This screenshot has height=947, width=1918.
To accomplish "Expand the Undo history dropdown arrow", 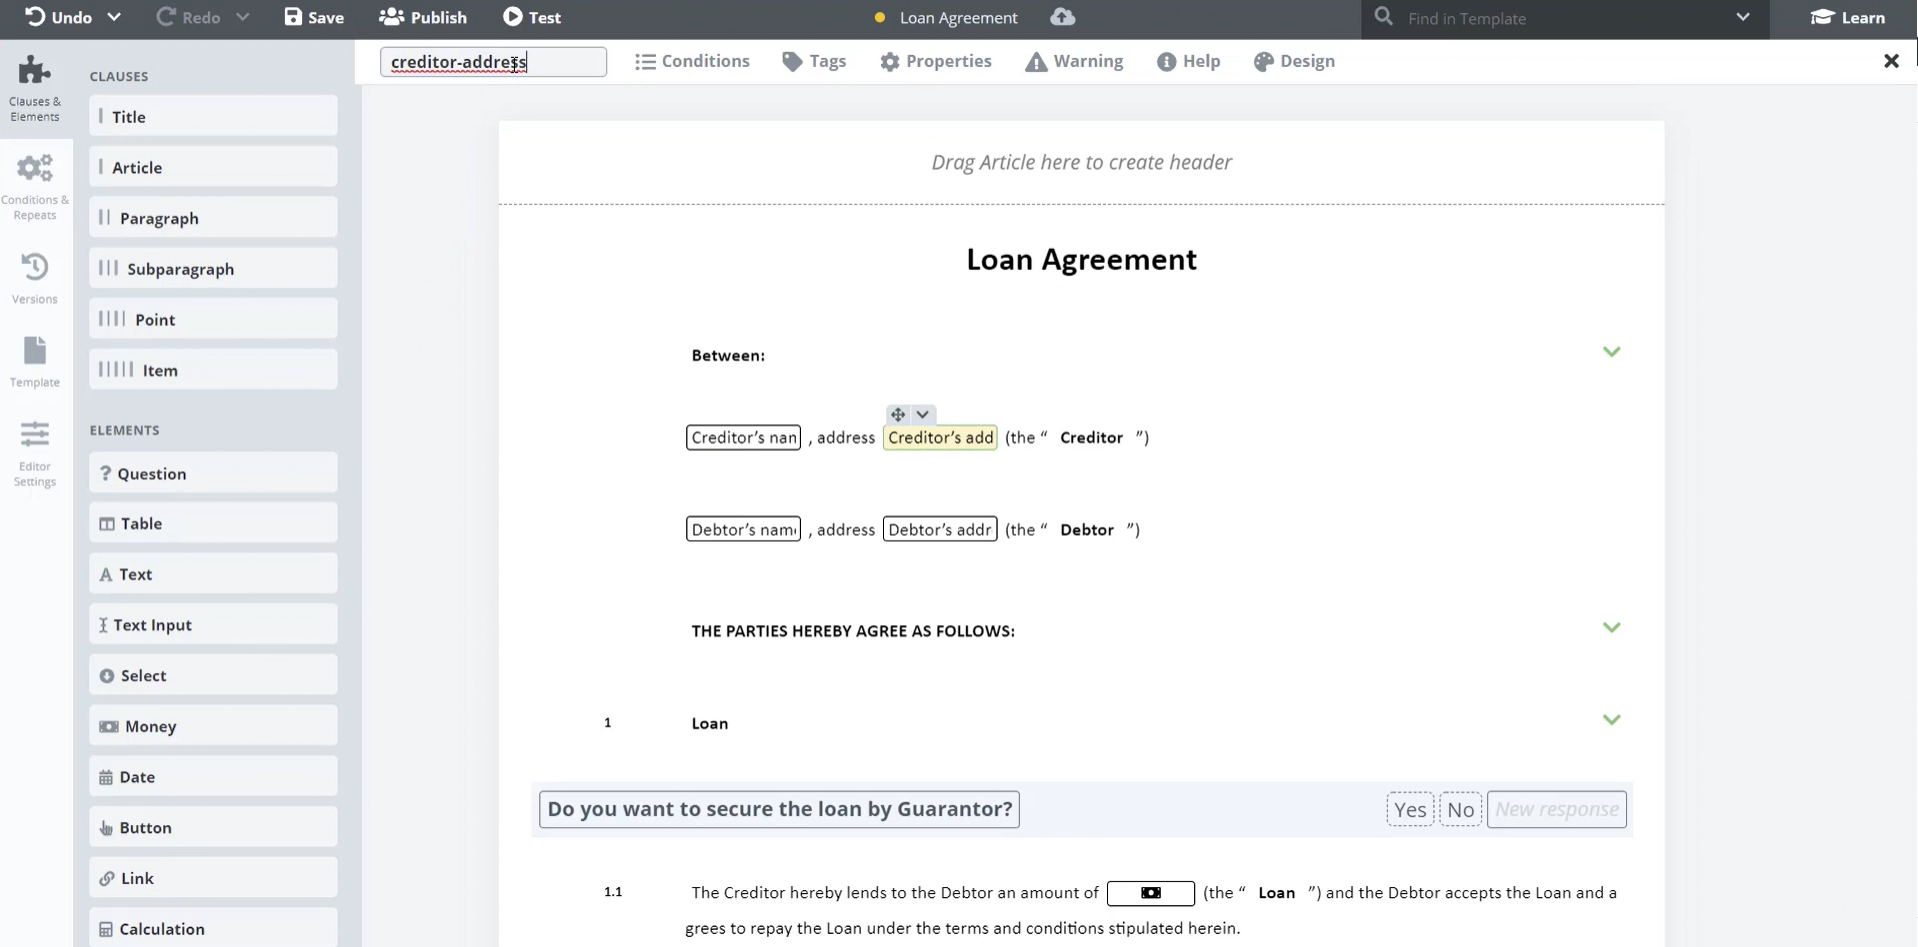I will coord(114,17).
